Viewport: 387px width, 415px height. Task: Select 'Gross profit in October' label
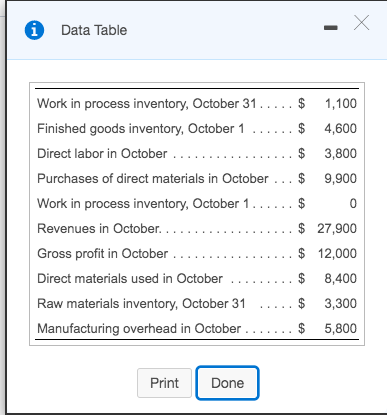click(102, 254)
